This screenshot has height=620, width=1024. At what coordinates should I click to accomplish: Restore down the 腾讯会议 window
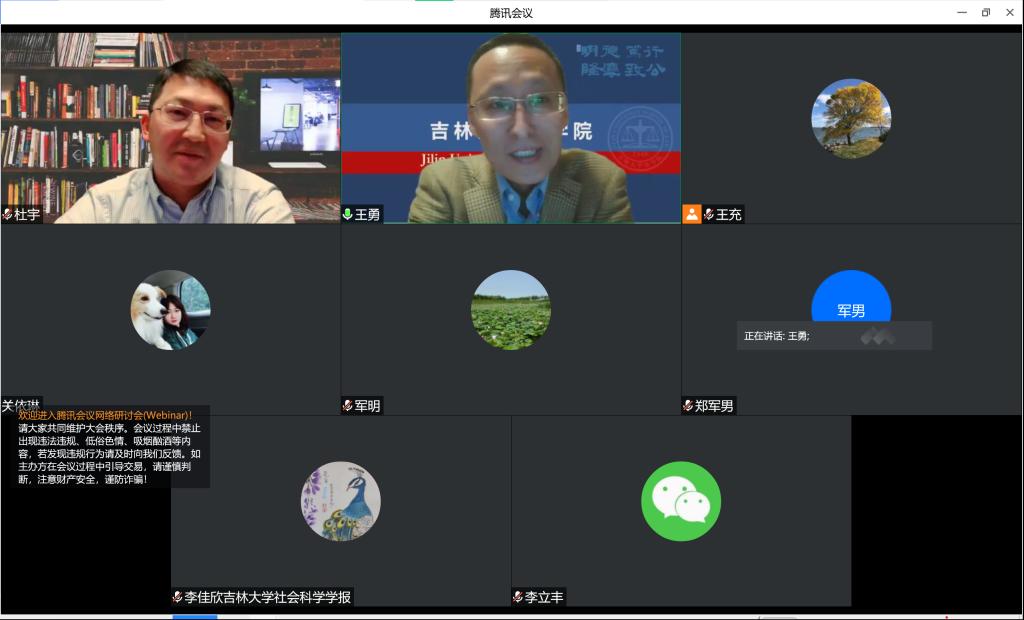985,12
